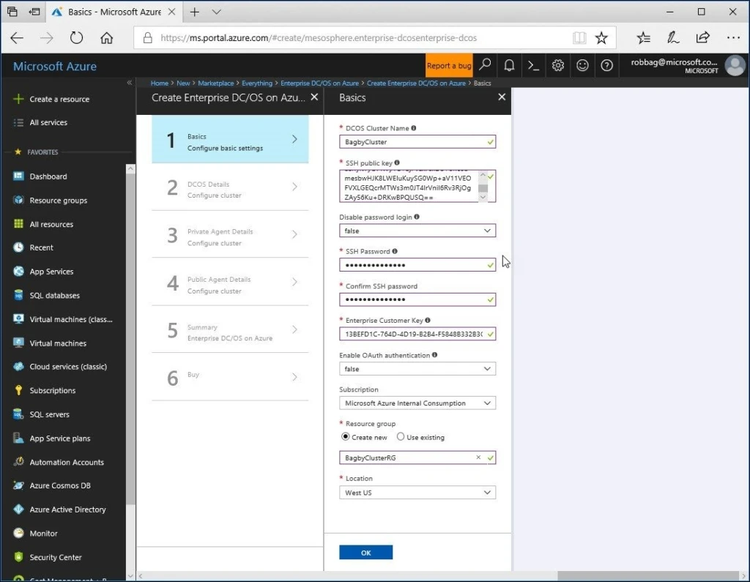Select step 3 Private Agent Details
The width and height of the screenshot is (750, 582).
[231, 237]
